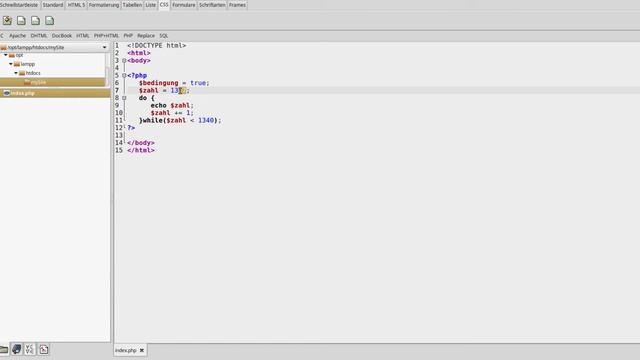The width and height of the screenshot is (640, 360).
Task: Select index.php in the file list
Action: pos(55,93)
